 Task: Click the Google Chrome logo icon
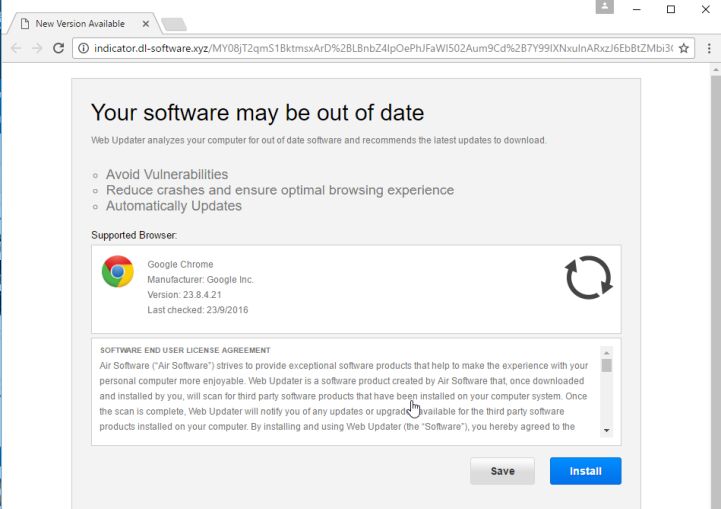(x=118, y=272)
